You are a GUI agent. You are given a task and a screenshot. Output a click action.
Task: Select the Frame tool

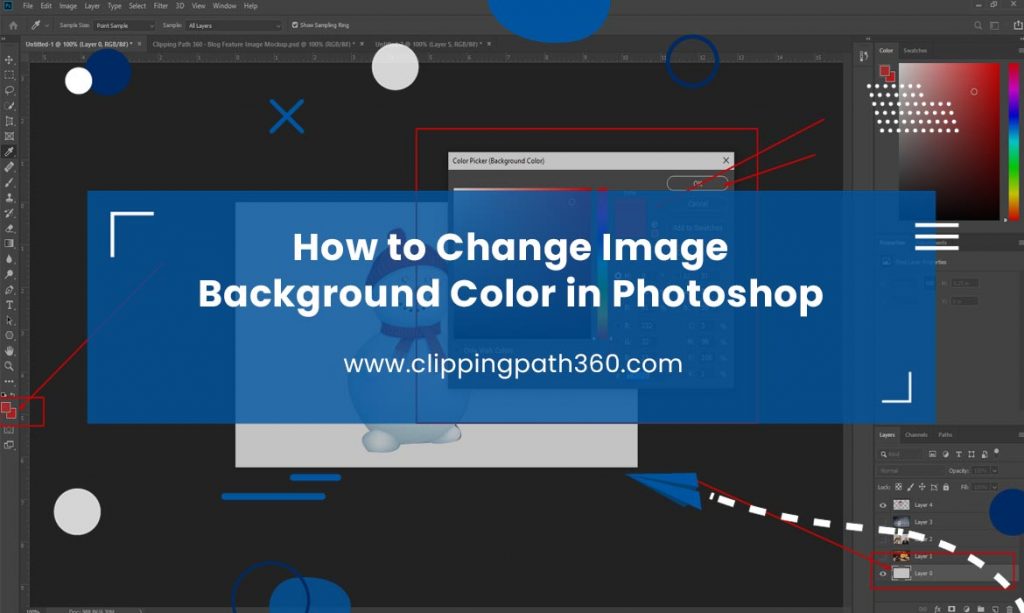tap(9, 136)
